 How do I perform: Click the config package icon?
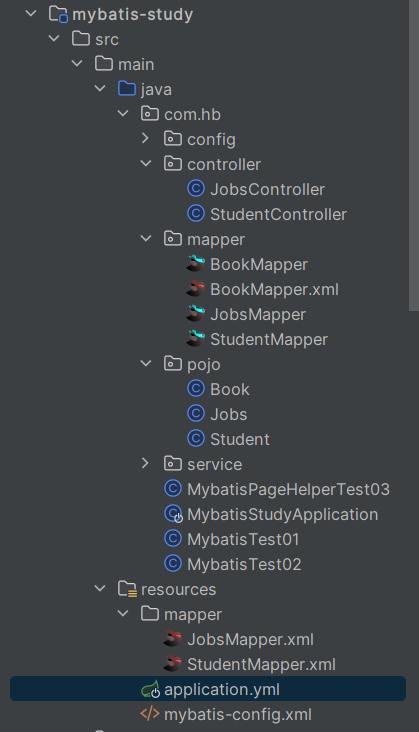pyautogui.click(x=172, y=138)
